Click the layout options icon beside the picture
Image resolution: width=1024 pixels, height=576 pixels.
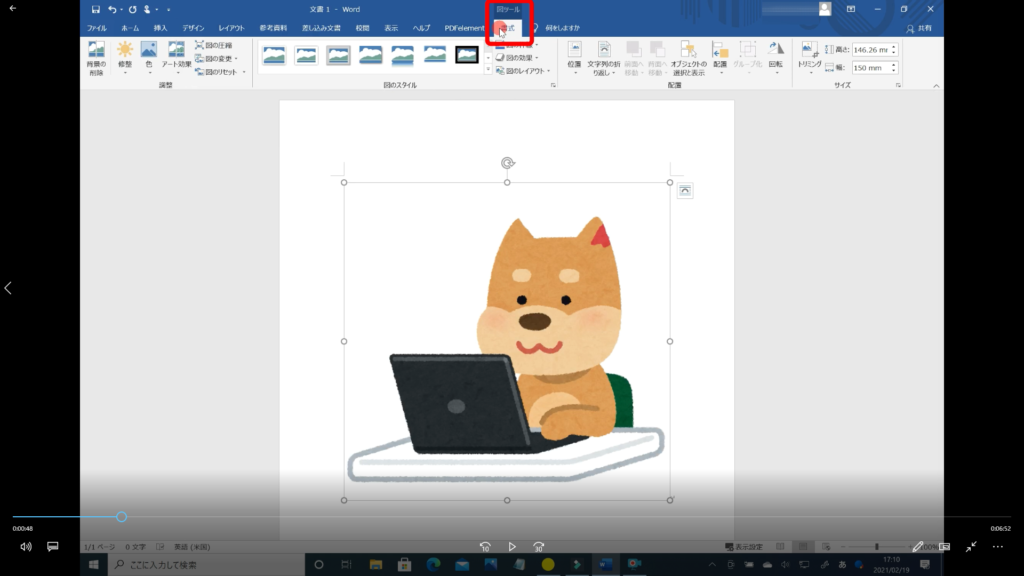[685, 191]
